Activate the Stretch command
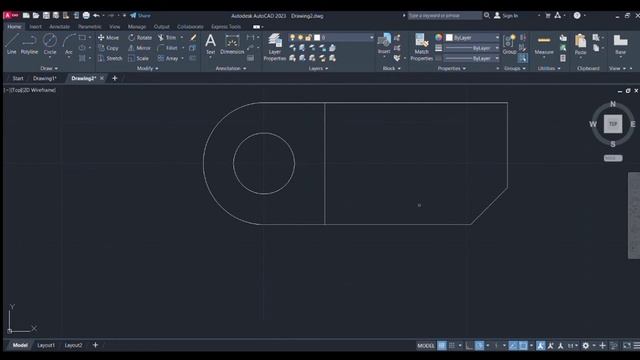This screenshot has height=360, width=640. 110,58
